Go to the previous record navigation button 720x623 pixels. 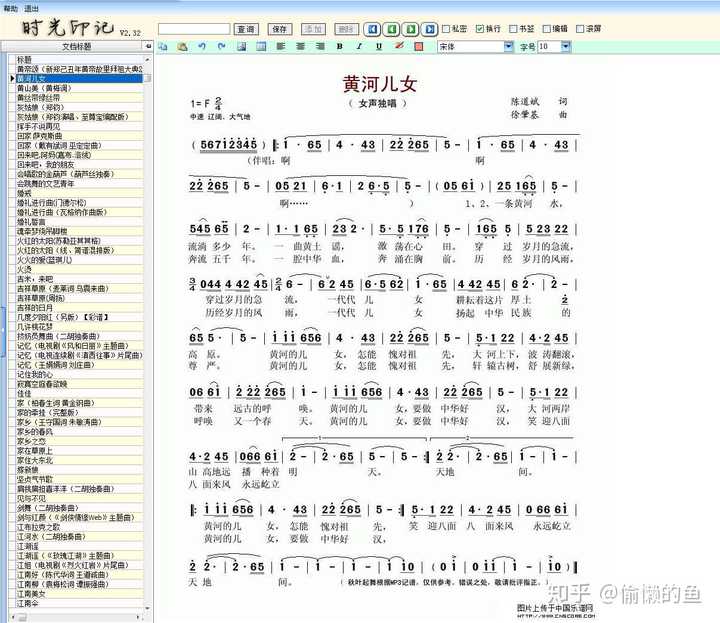click(x=392, y=29)
